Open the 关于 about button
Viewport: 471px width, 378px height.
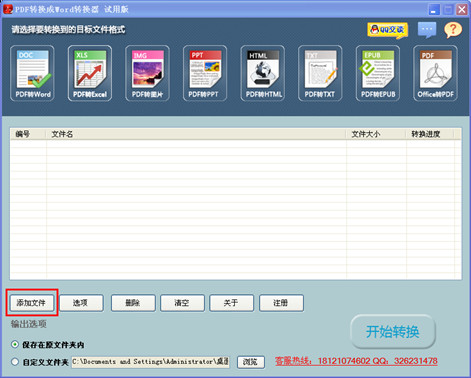click(231, 303)
